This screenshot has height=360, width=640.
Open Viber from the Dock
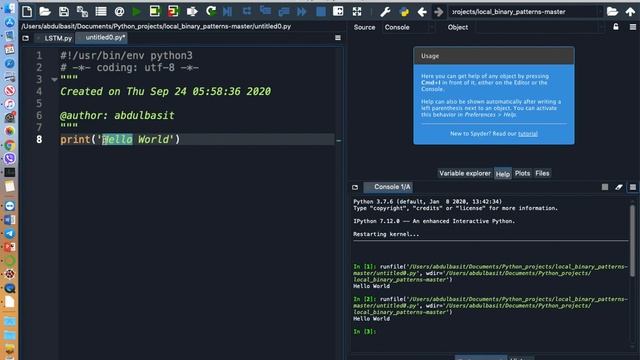click(x=10, y=158)
